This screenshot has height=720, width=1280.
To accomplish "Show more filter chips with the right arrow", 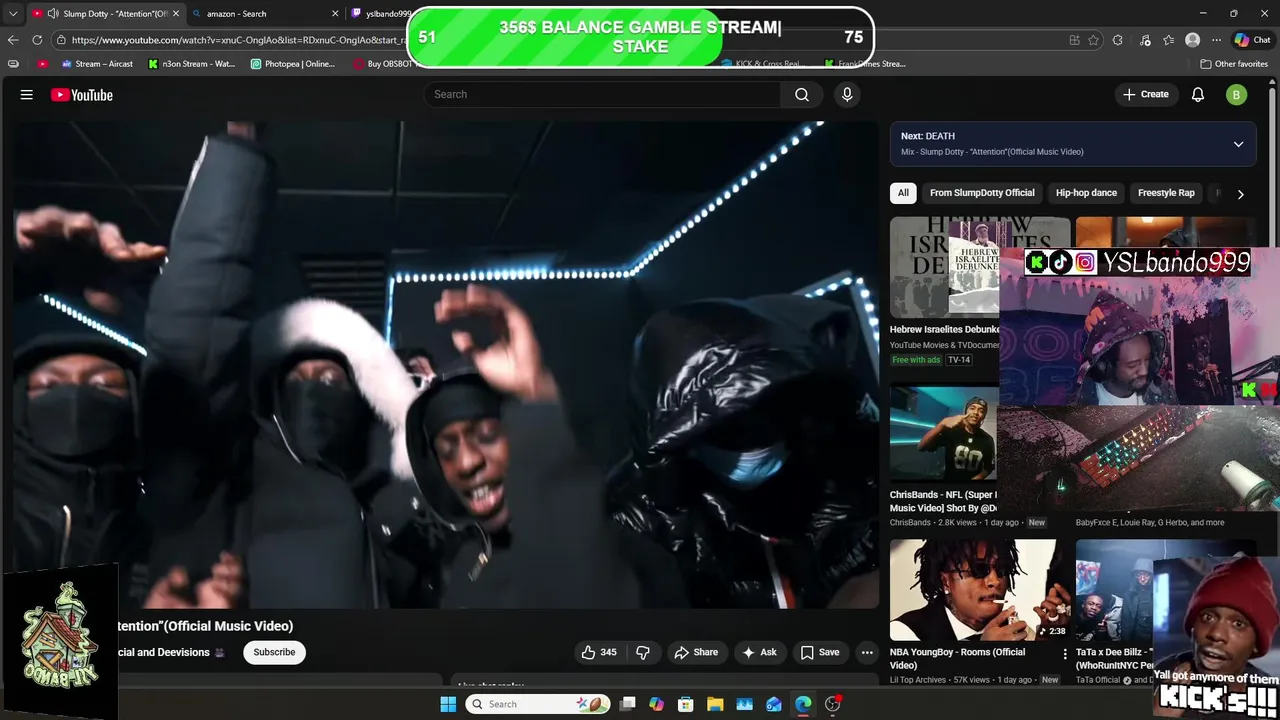I will click(1240, 194).
